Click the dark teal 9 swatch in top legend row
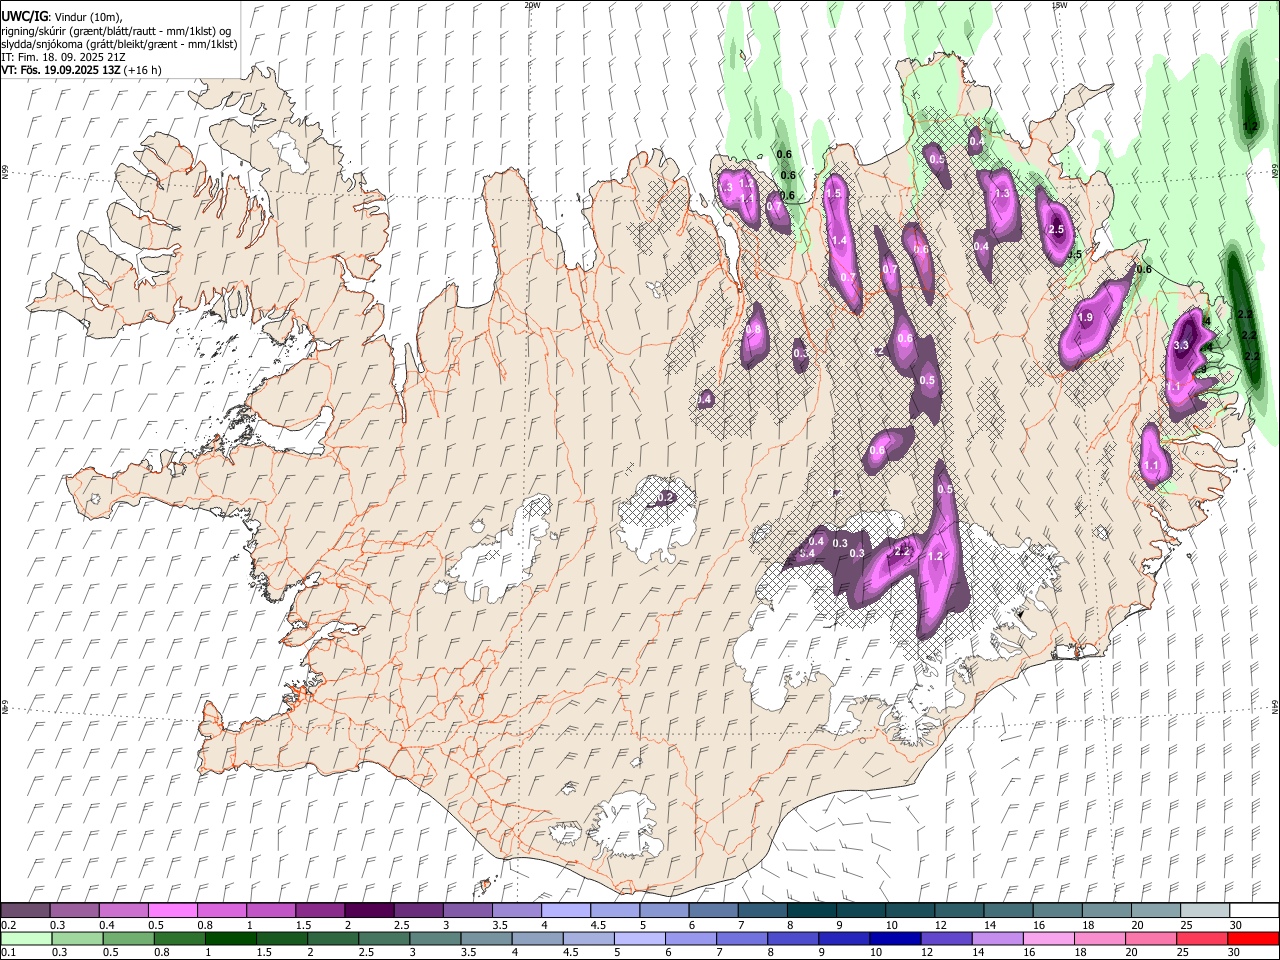The width and height of the screenshot is (1280, 960). point(859,910)
